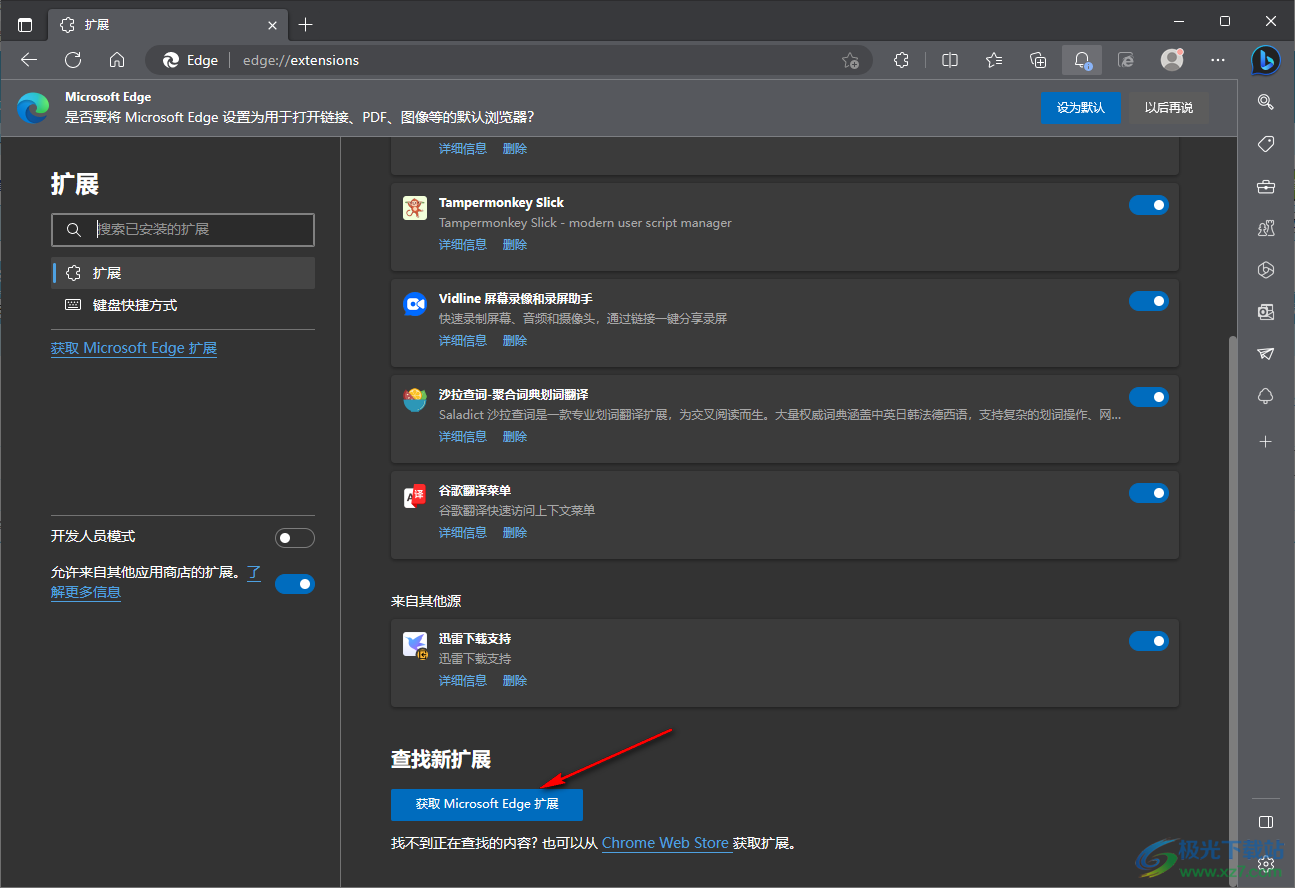This screenshot has height=888, width=1295.
Task: Open split screen icon in toolbar
Action: 950,60
